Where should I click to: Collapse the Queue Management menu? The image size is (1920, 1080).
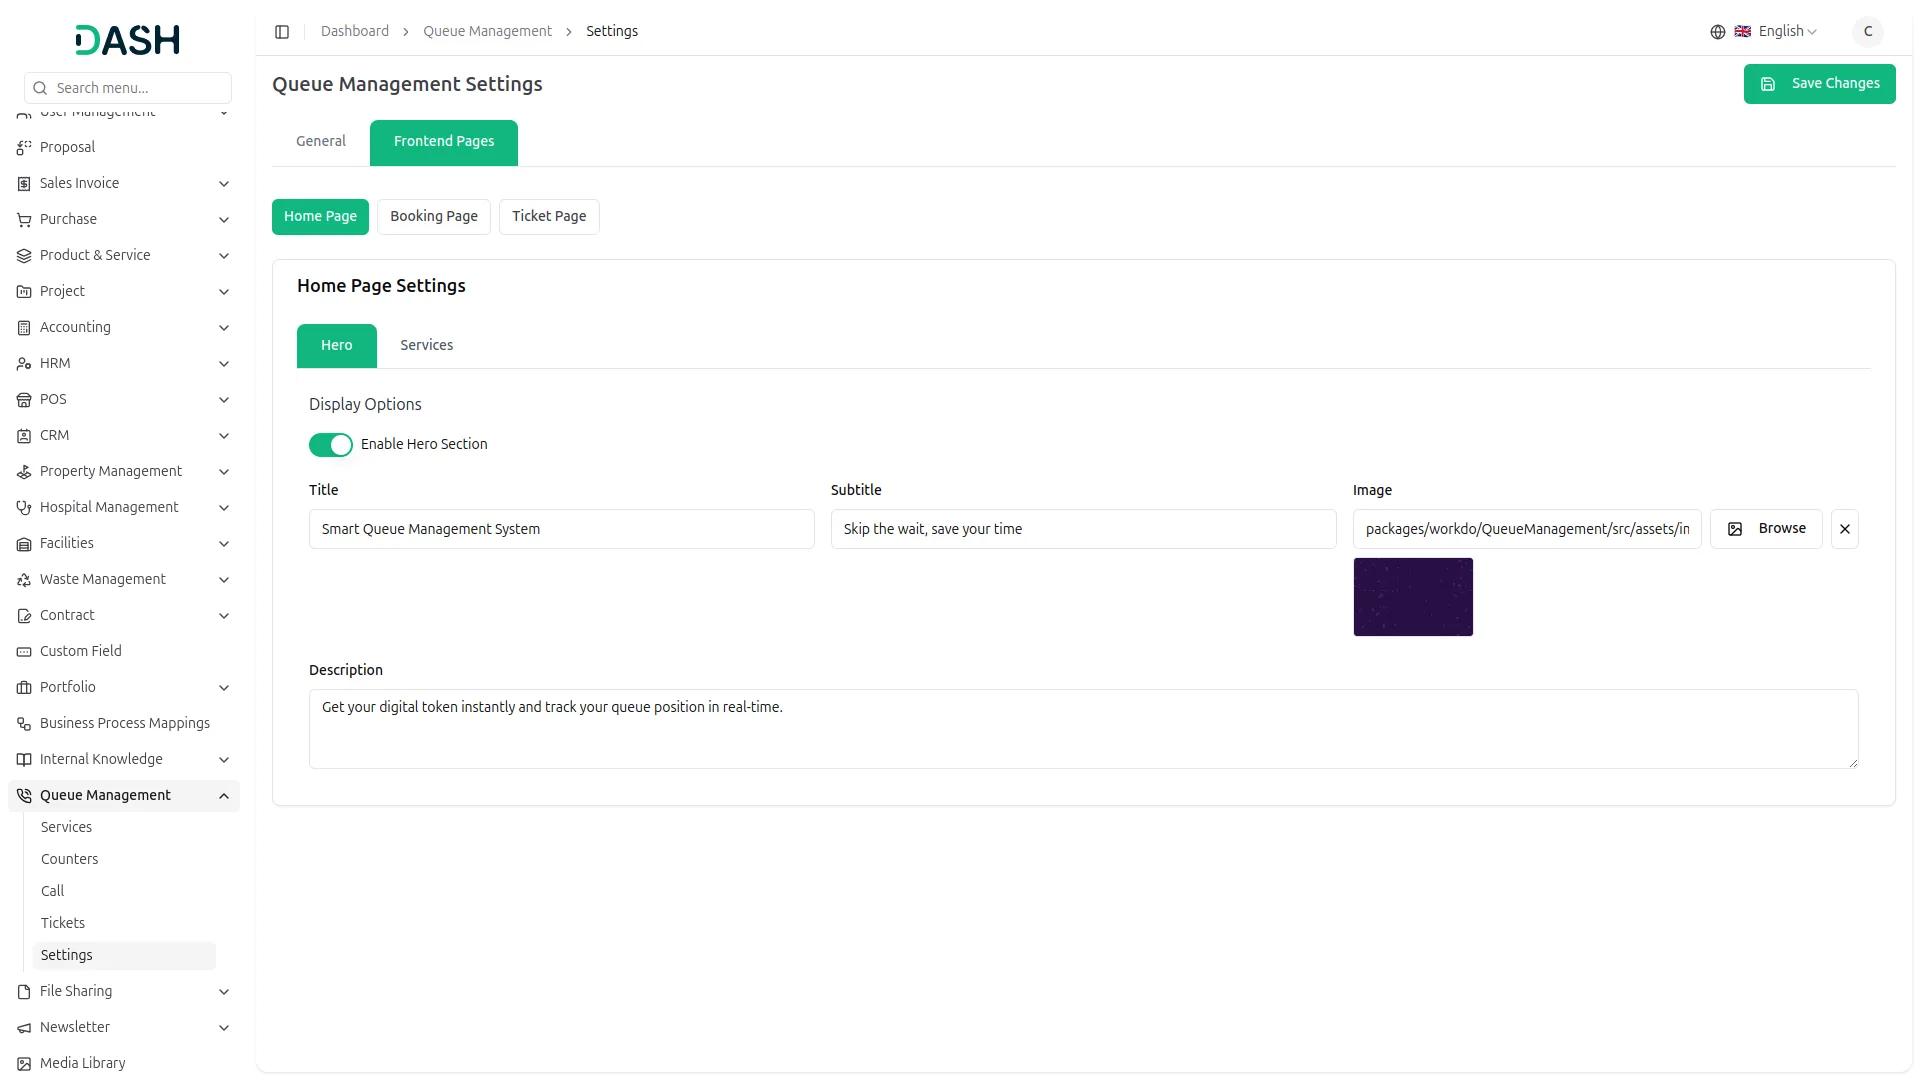(224, 796)
